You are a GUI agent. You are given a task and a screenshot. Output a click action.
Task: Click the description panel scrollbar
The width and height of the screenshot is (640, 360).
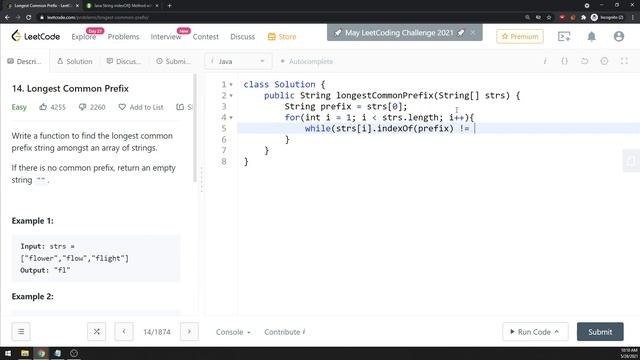coord(195,128)
